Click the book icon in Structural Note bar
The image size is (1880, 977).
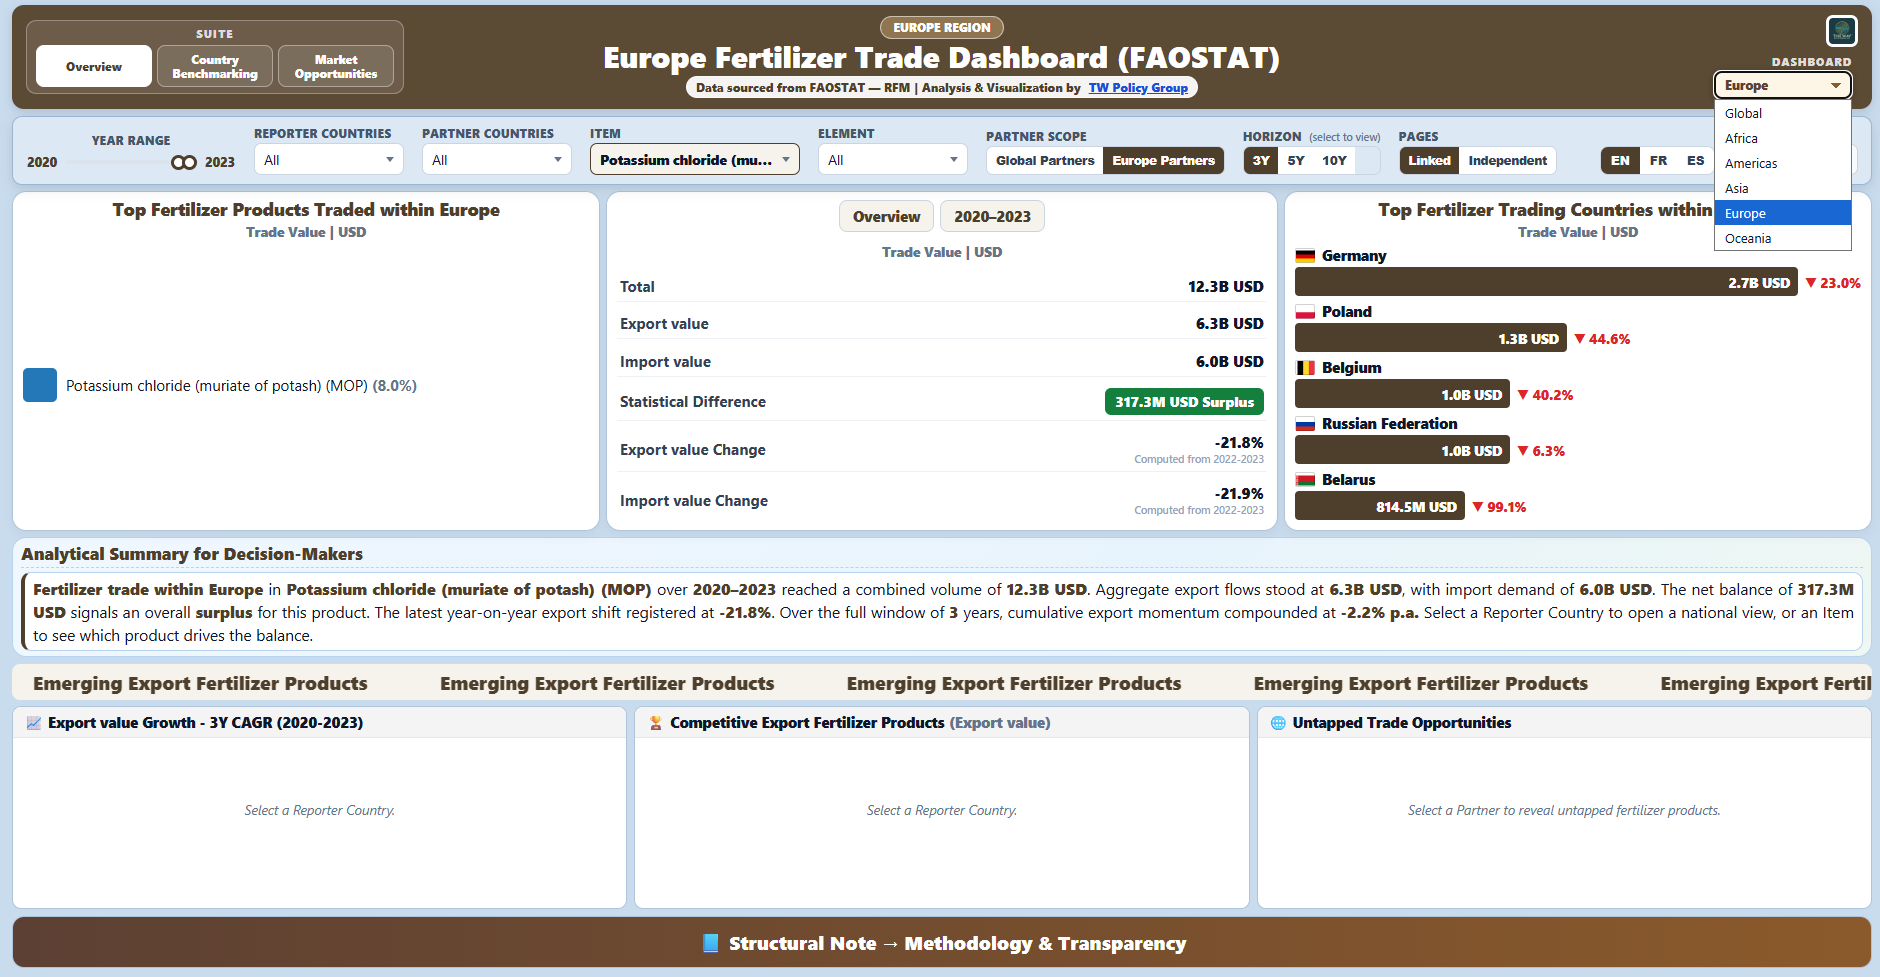click(x=711, y=943)
